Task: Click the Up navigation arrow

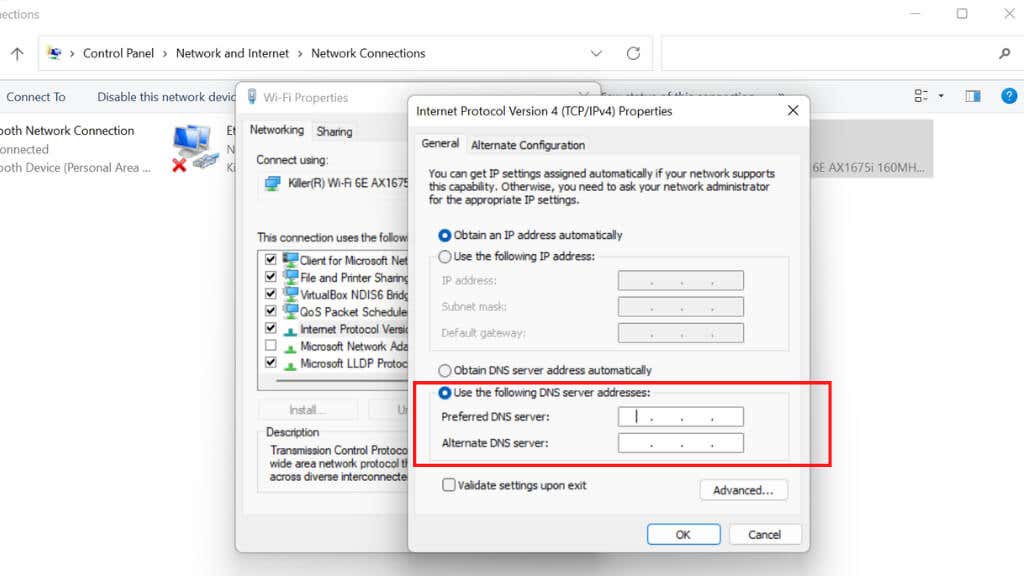Action: click(15, 53)
